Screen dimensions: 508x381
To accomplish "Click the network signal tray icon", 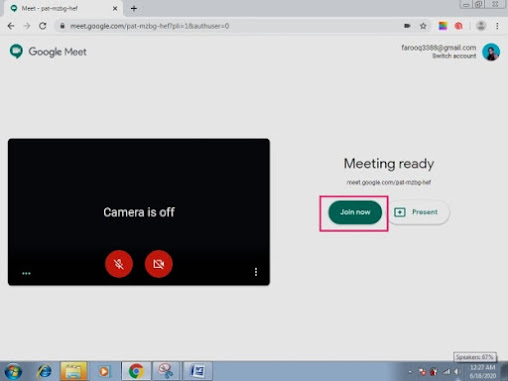I will 446,372.
